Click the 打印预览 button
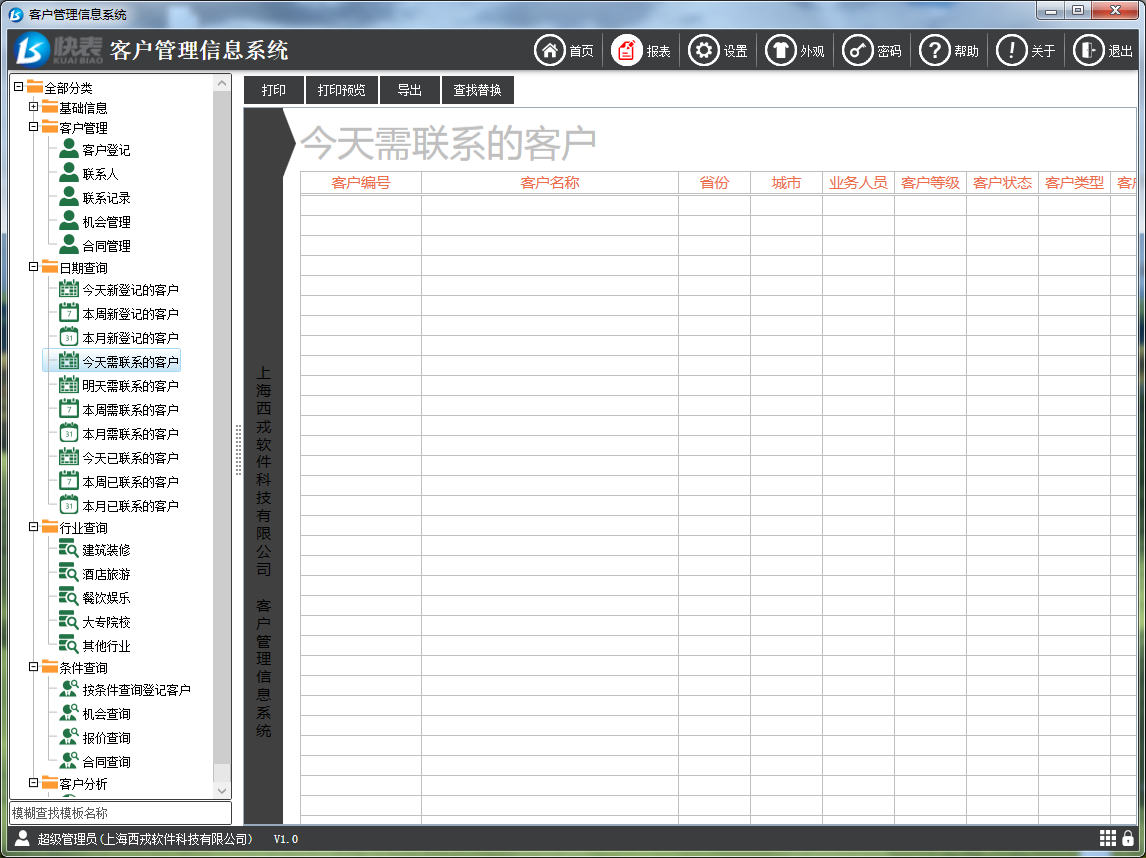 tap(341, 90)
